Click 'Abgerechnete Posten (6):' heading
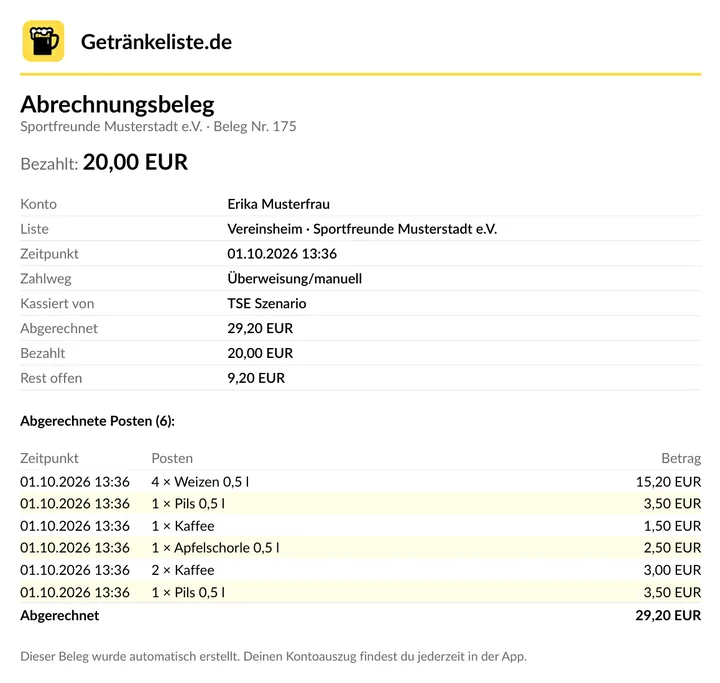The width and height of the screenshot is (720, 683). pos(97,421)
